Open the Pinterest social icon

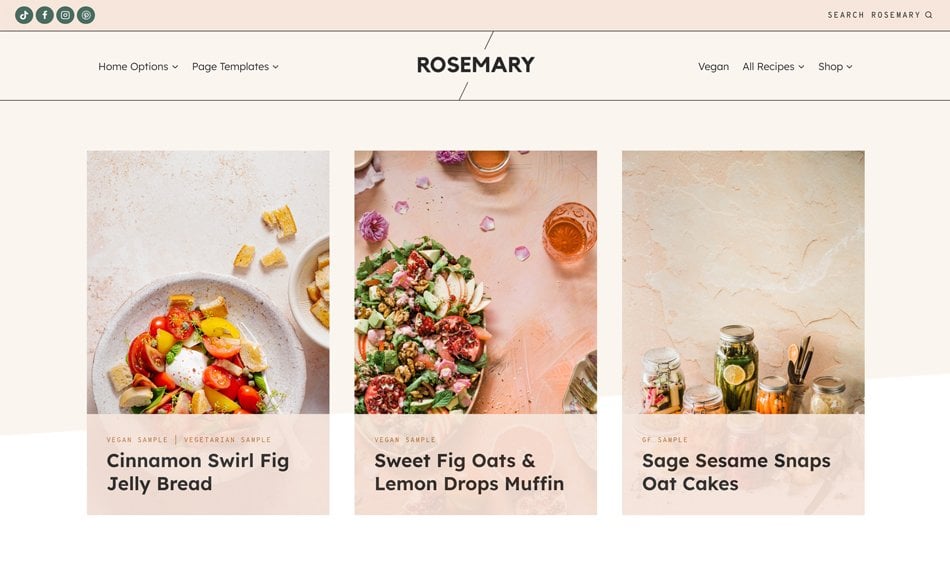click(x=86, y=15)
